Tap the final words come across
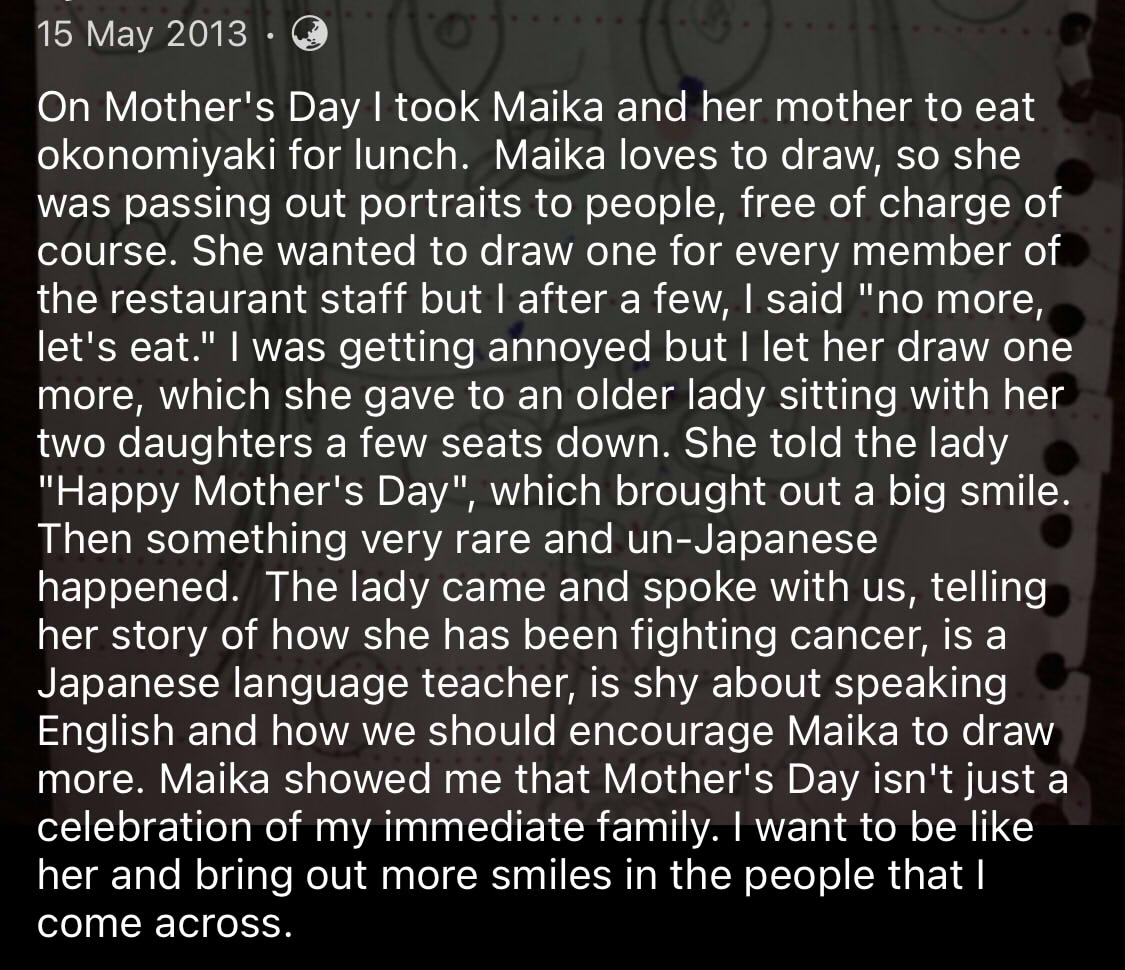Image resolution: width=1125 pixels, height=970 pixels. point(165,924)
